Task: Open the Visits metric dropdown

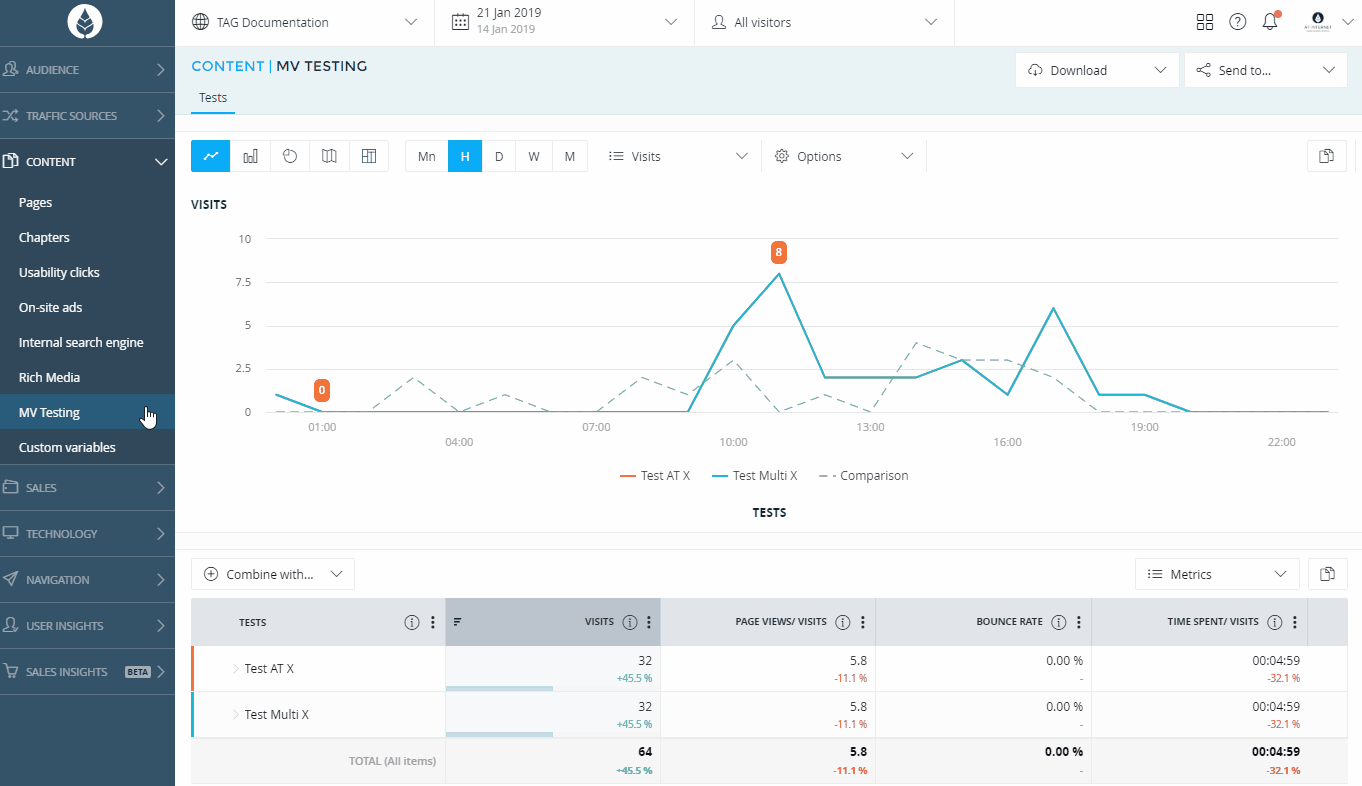Action: [678, 156]
